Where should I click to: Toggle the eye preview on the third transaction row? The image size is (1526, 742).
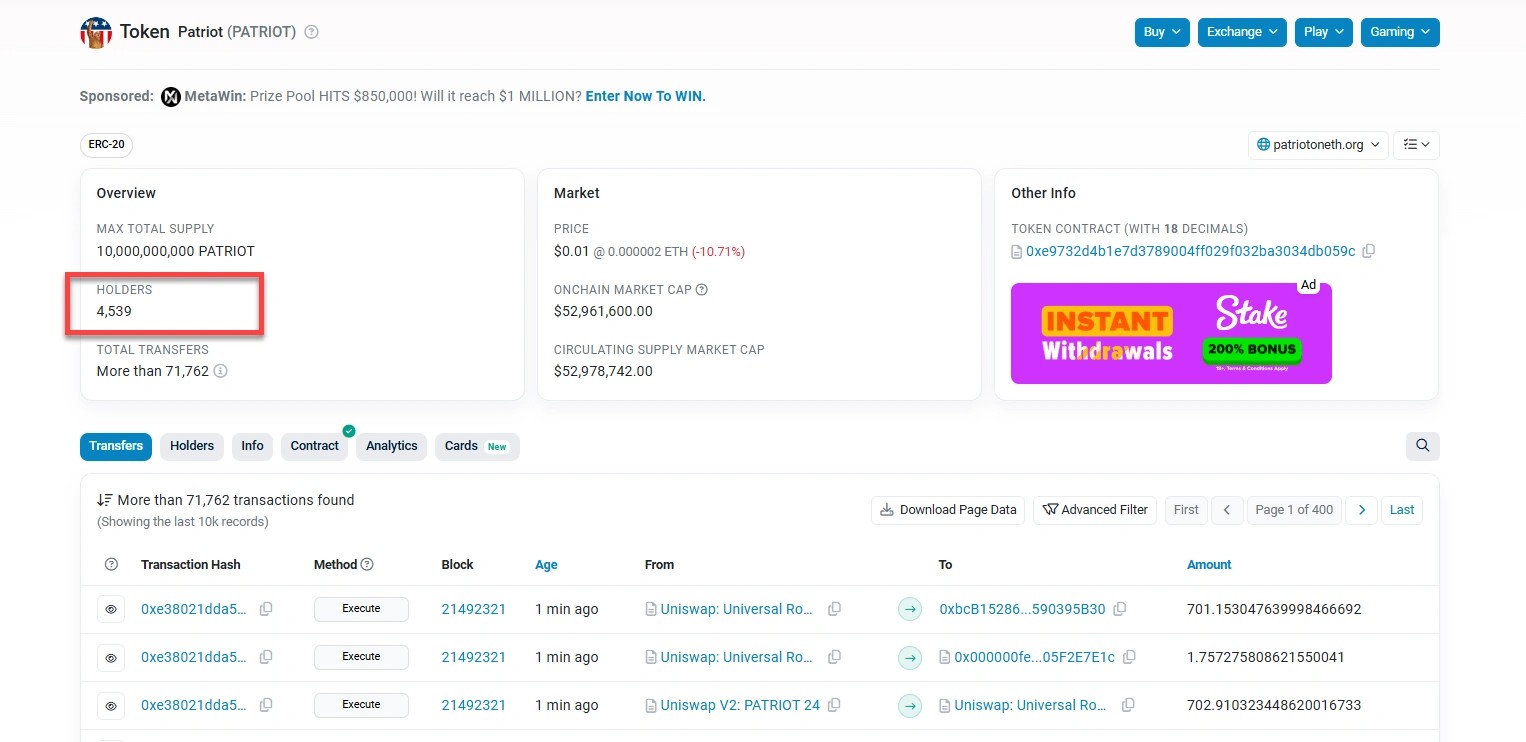tap(111, 705)
